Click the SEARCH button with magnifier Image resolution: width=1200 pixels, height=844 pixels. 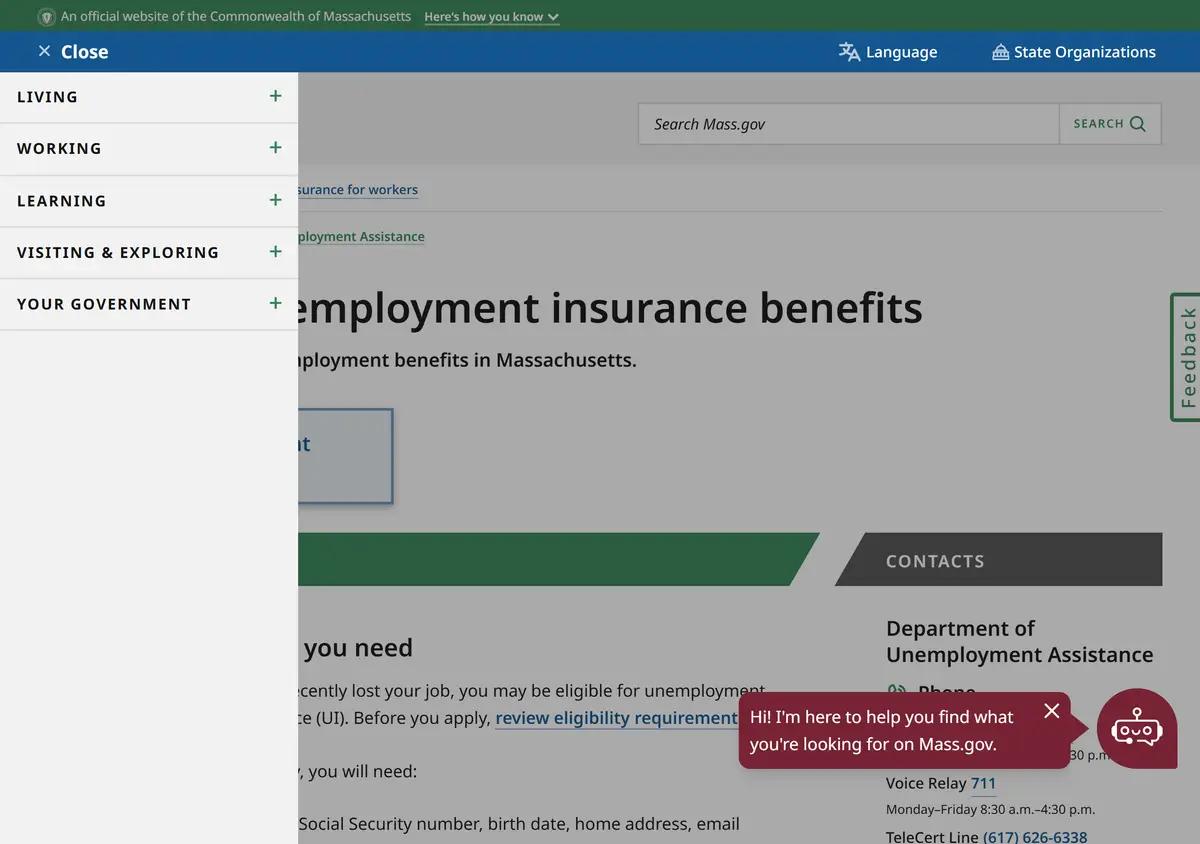(x=1110, y=124)
